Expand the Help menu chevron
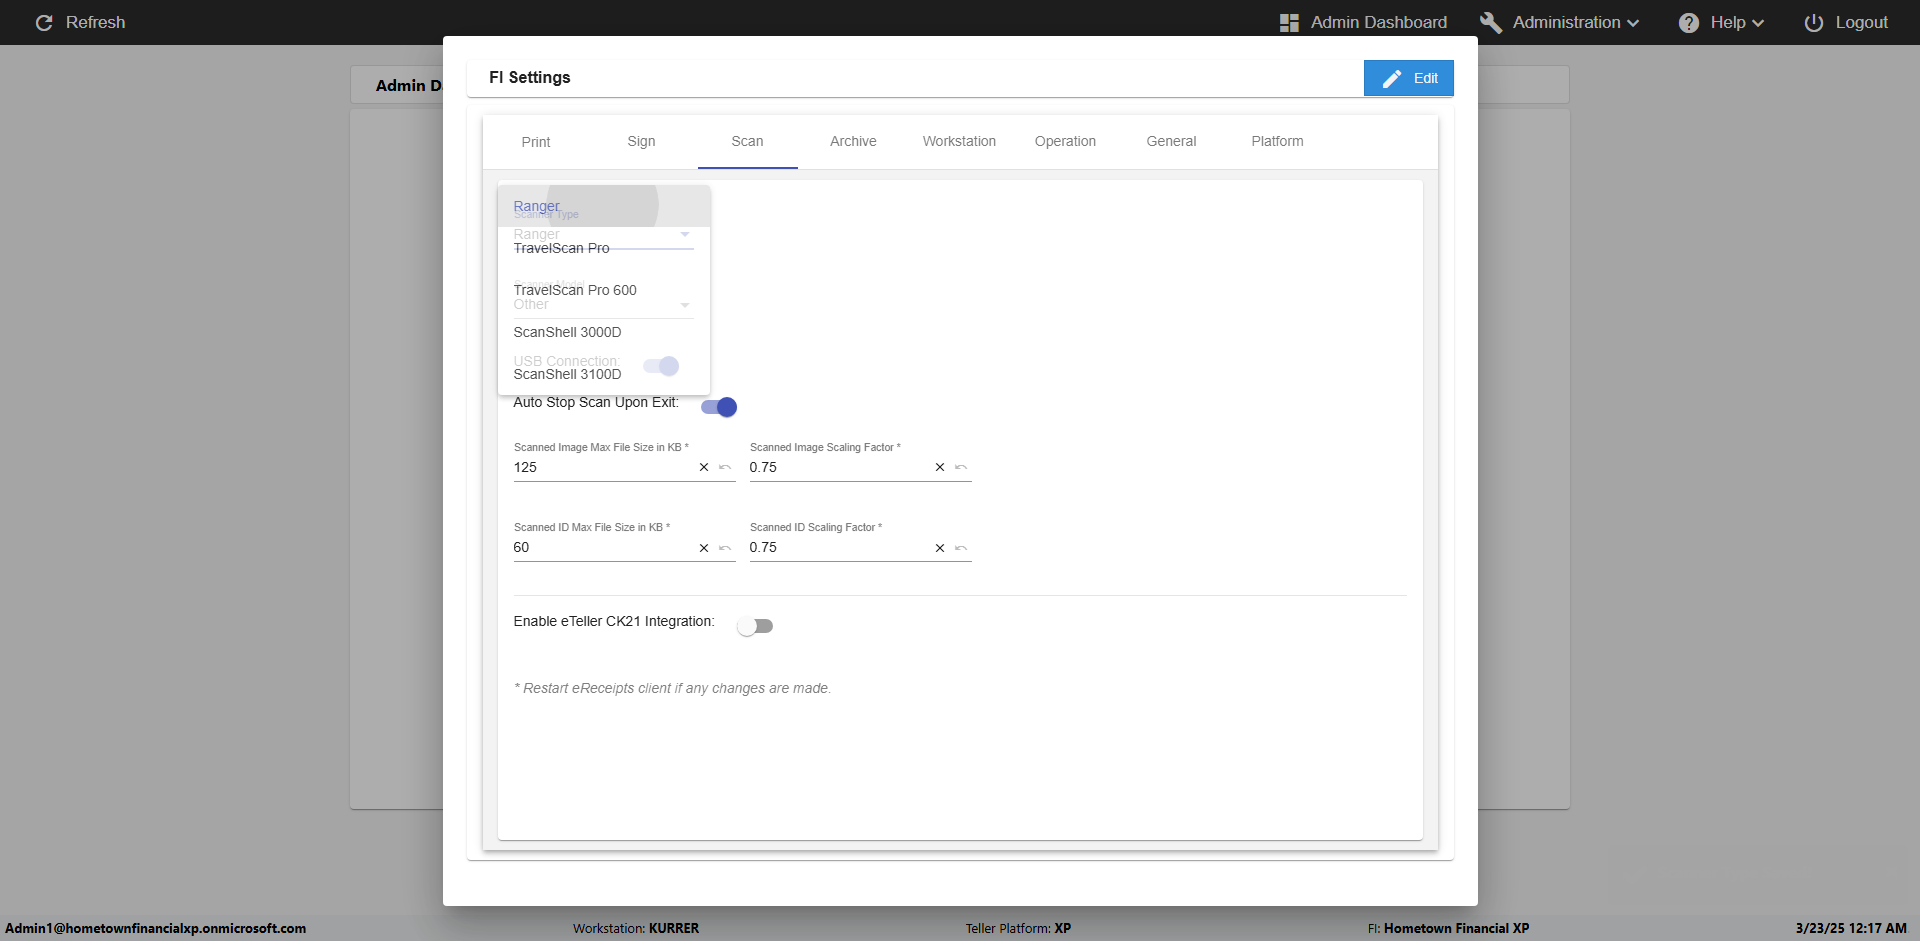 [1758, 23]
